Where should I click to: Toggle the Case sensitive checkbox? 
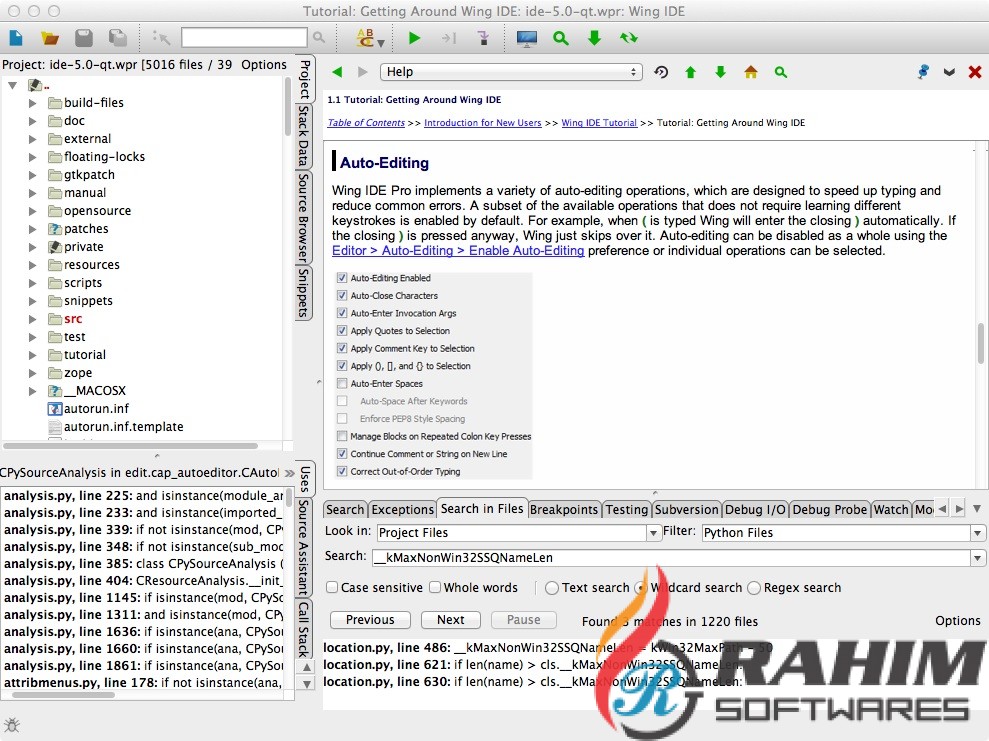coord(332,587)
